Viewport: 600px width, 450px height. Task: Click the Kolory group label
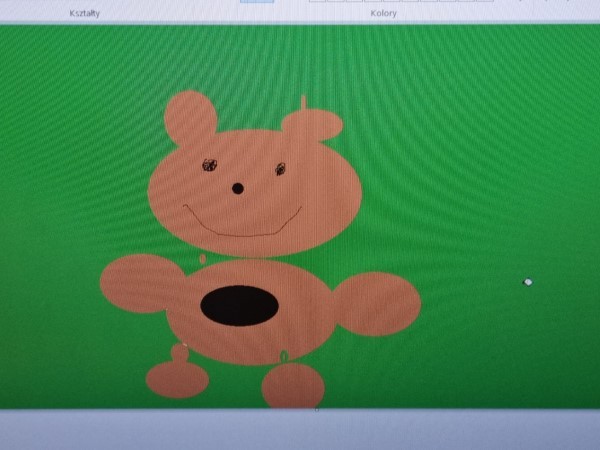point(383,13)
